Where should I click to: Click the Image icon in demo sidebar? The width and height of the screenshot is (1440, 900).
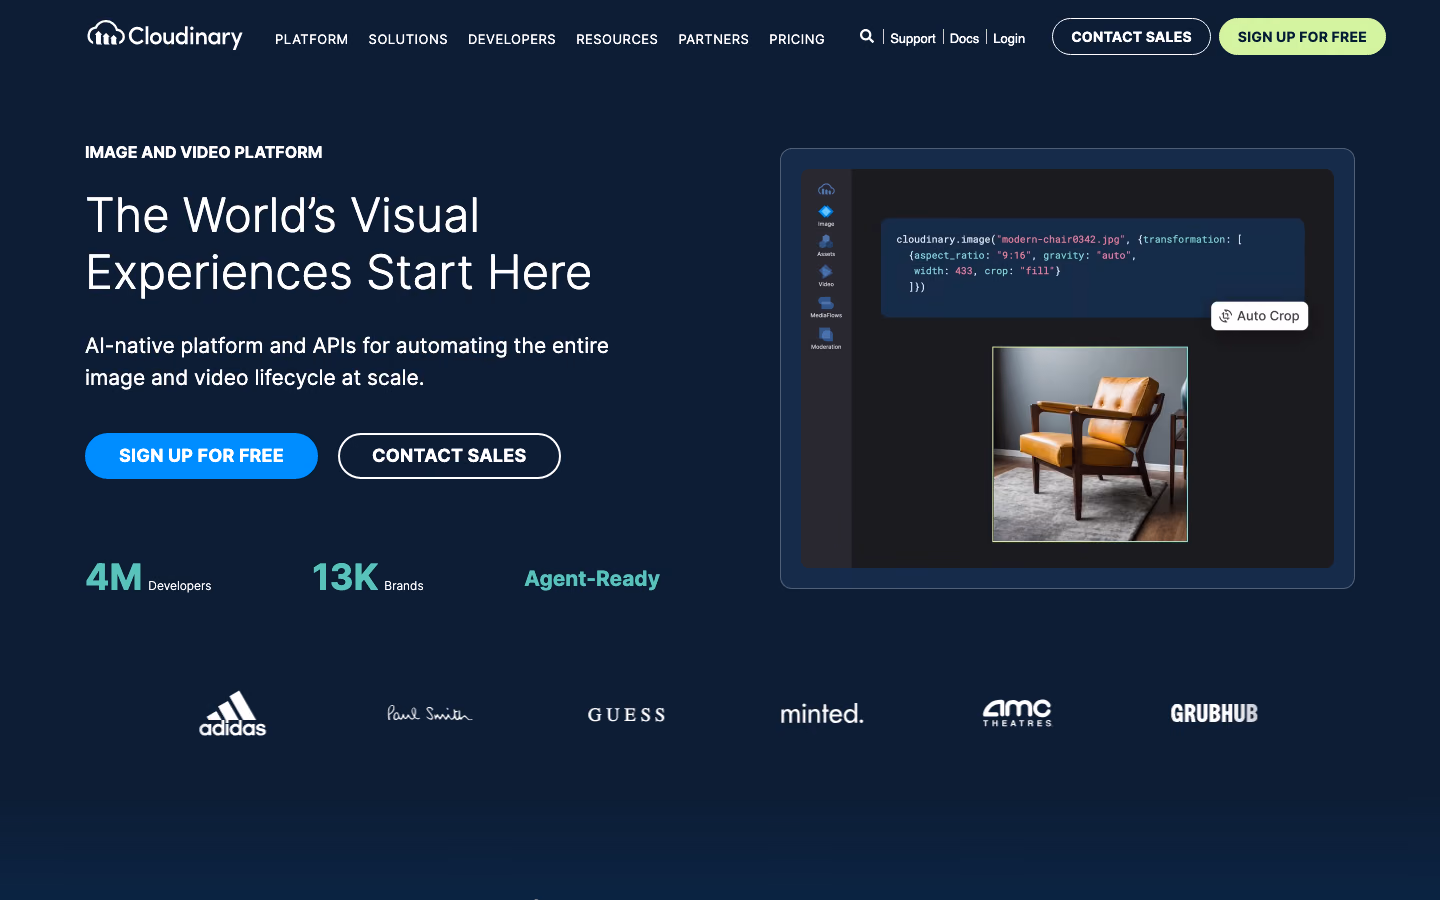[826, 215]
